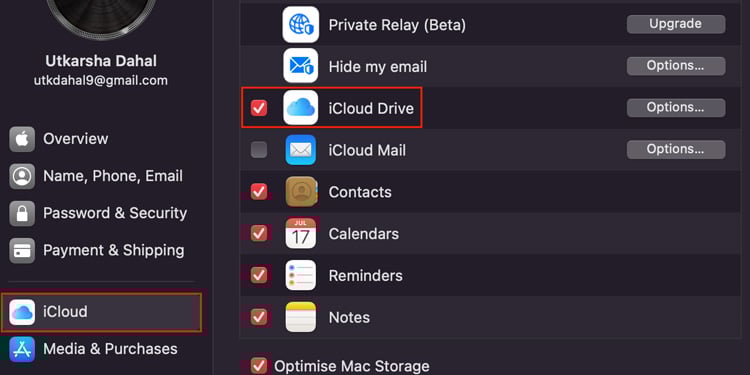Uncheck Optimise Mac Storage checkbox

(259, 366)
